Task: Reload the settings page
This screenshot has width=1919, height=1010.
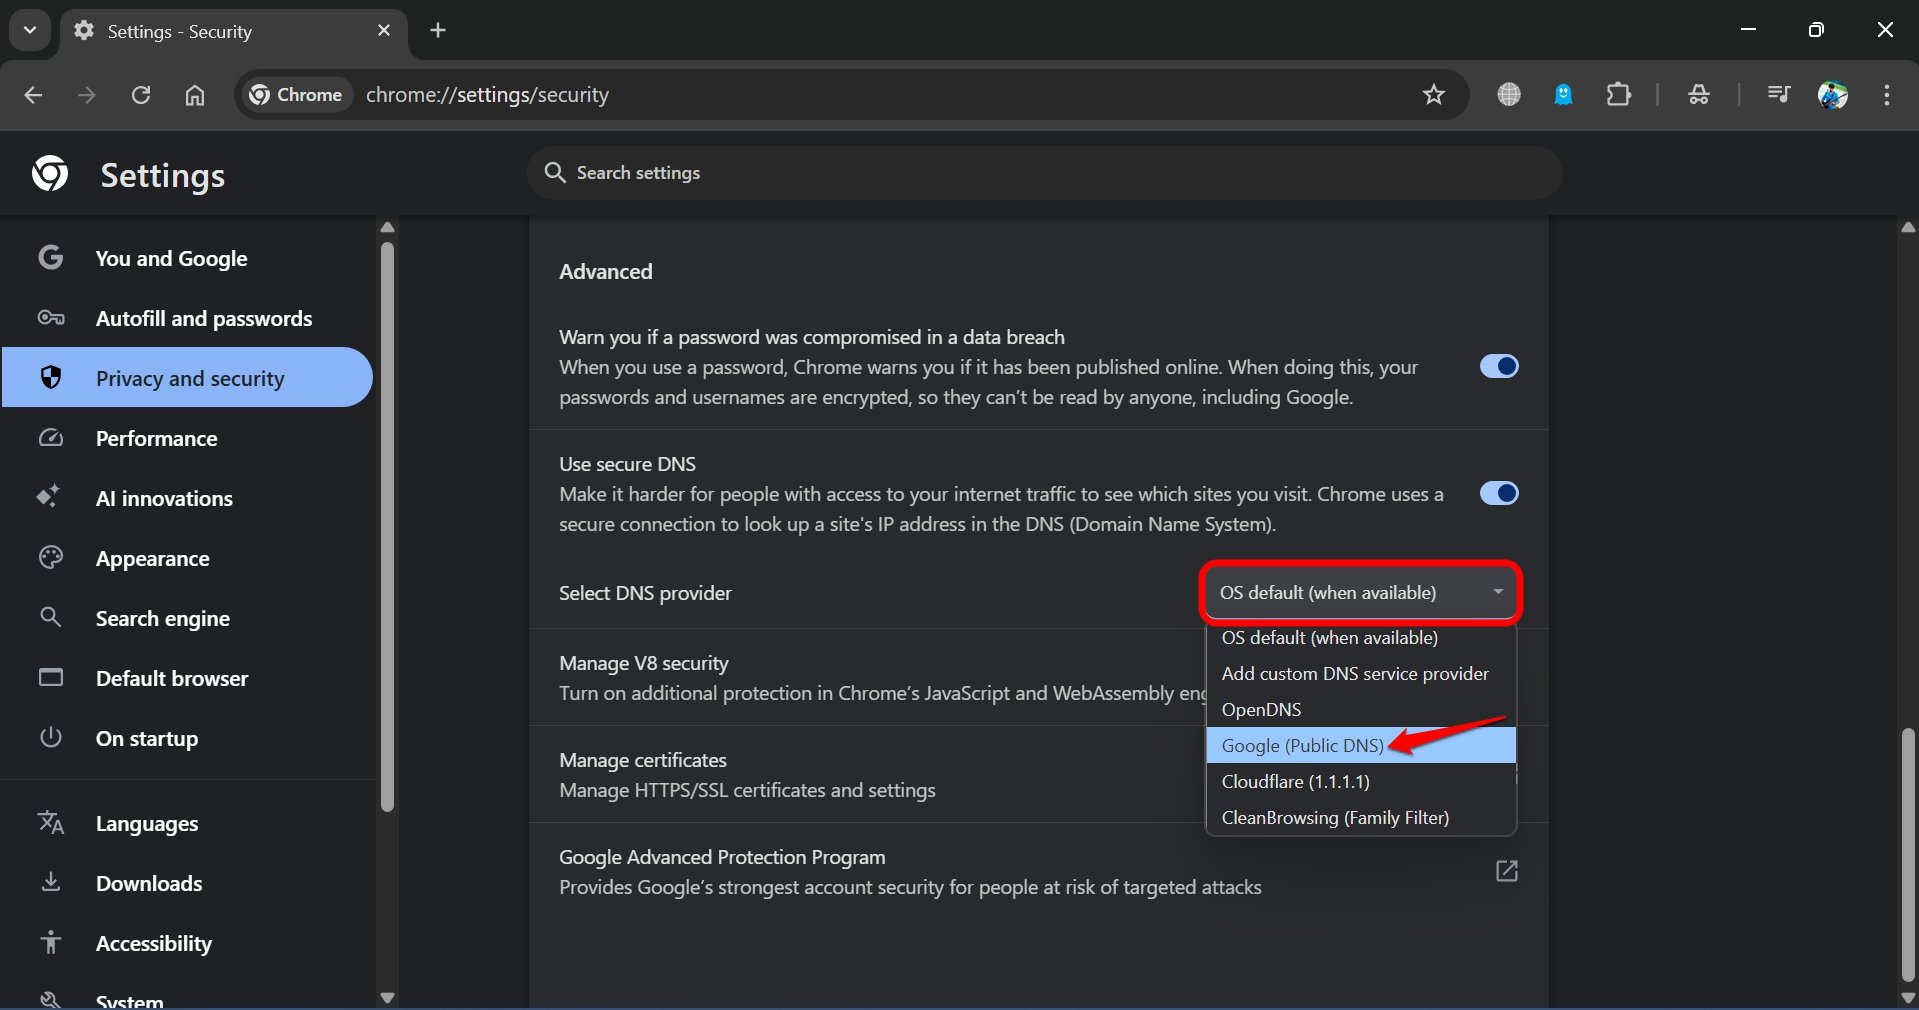Action: click(x=141, y=95)
